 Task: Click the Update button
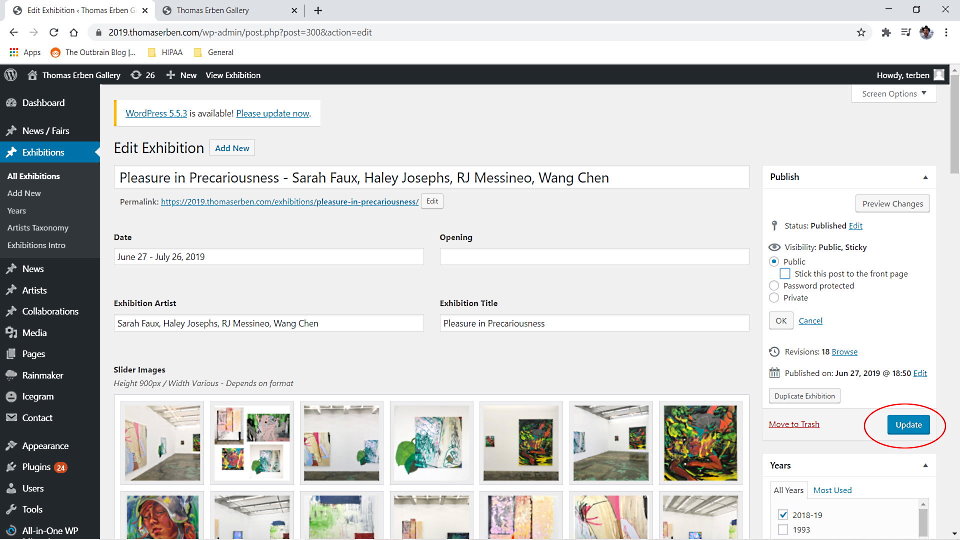coord(908,425)
